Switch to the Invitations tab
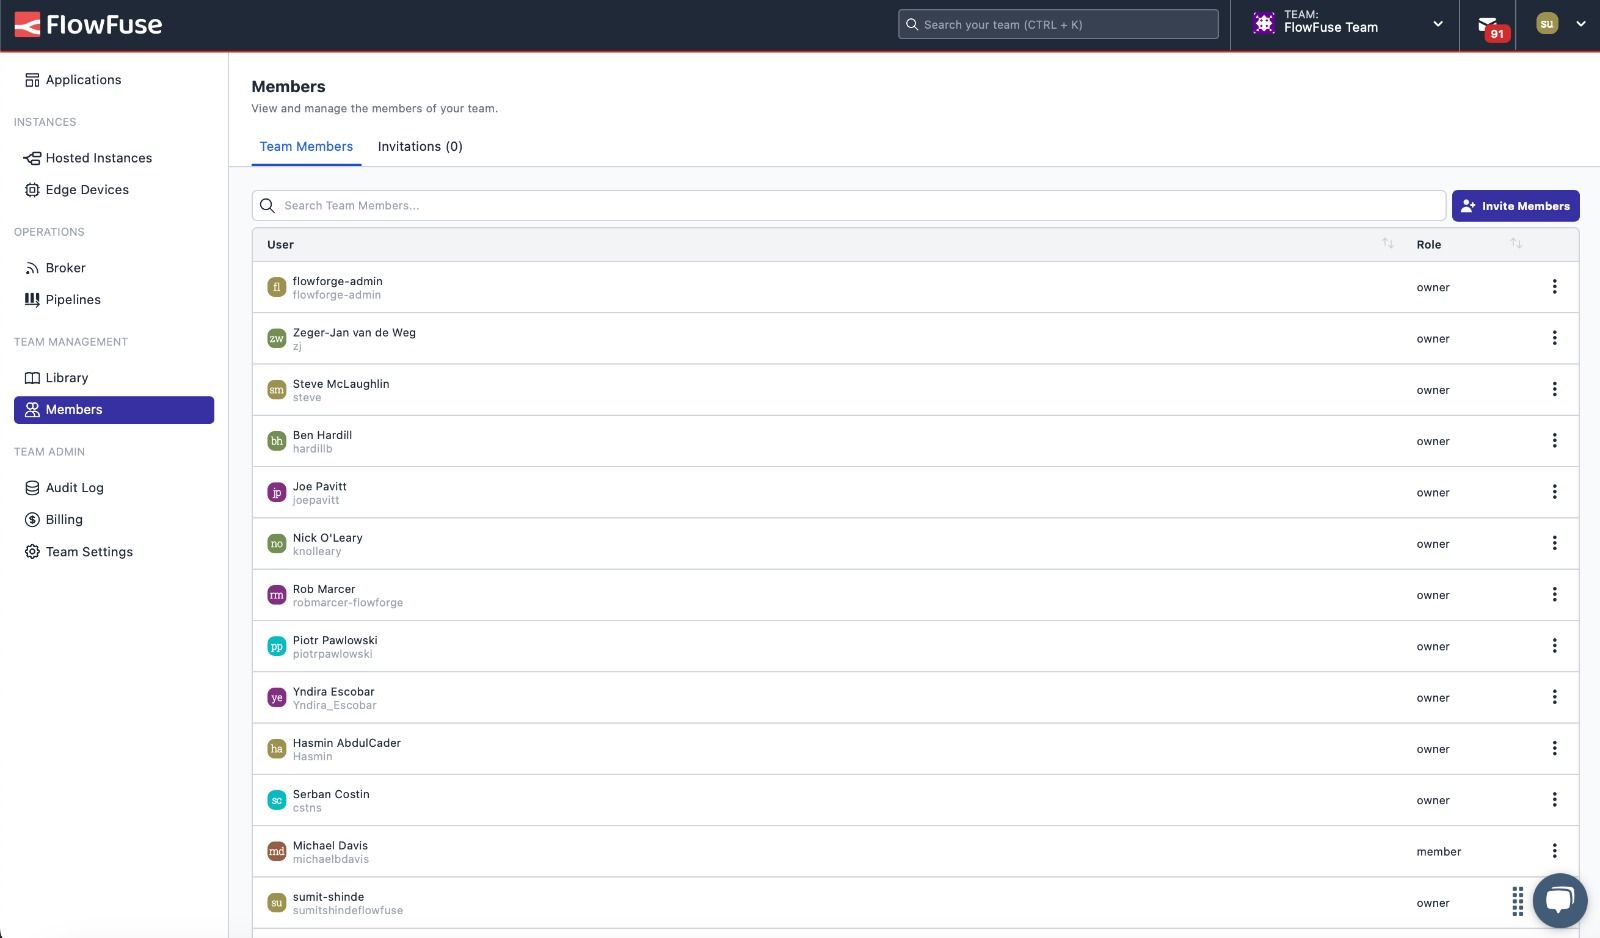The image size is (1600, 938). pyautogui.click(x=420, y=146)
